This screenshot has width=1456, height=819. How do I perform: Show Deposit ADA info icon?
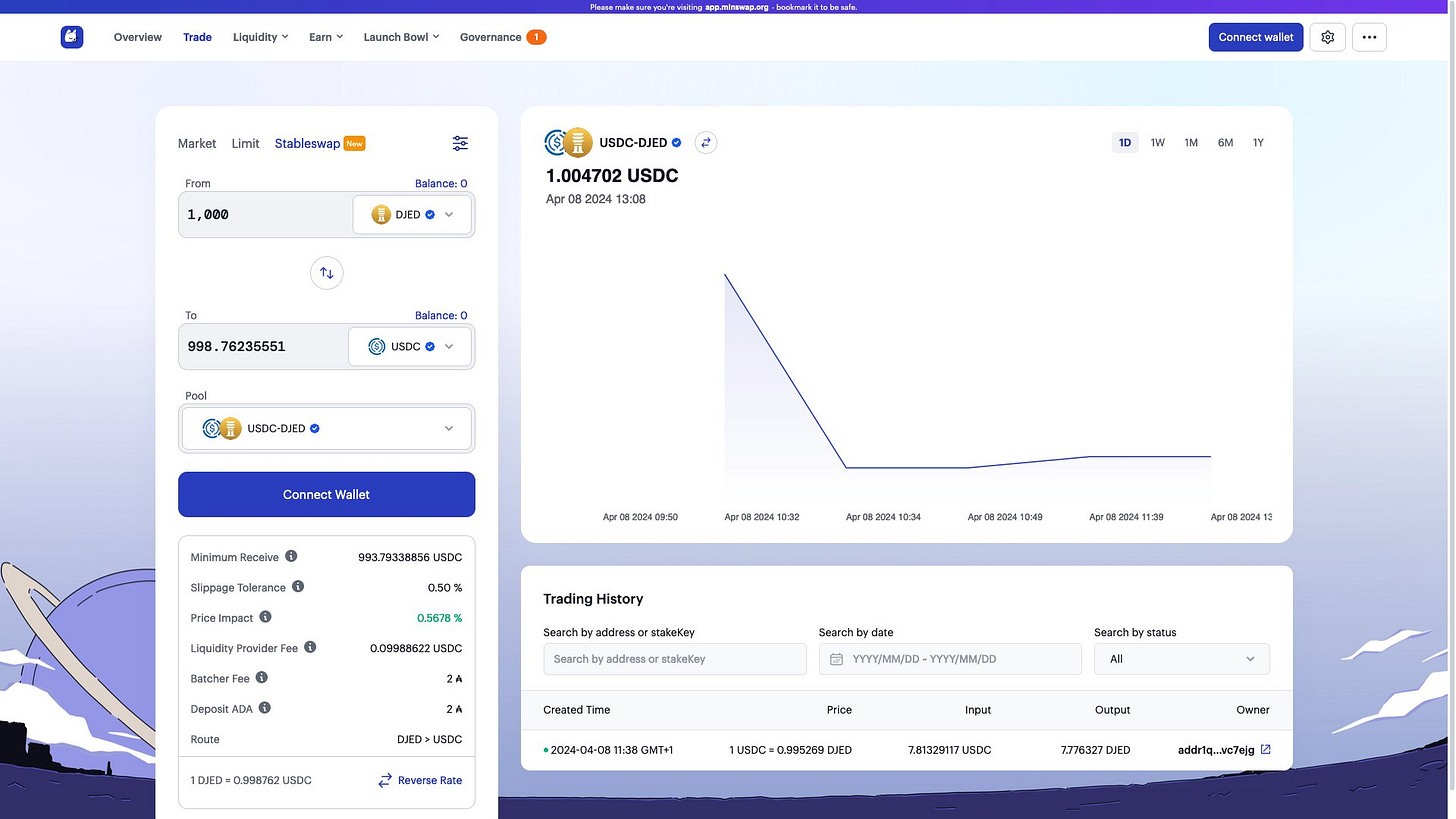[x=264, y=708]
